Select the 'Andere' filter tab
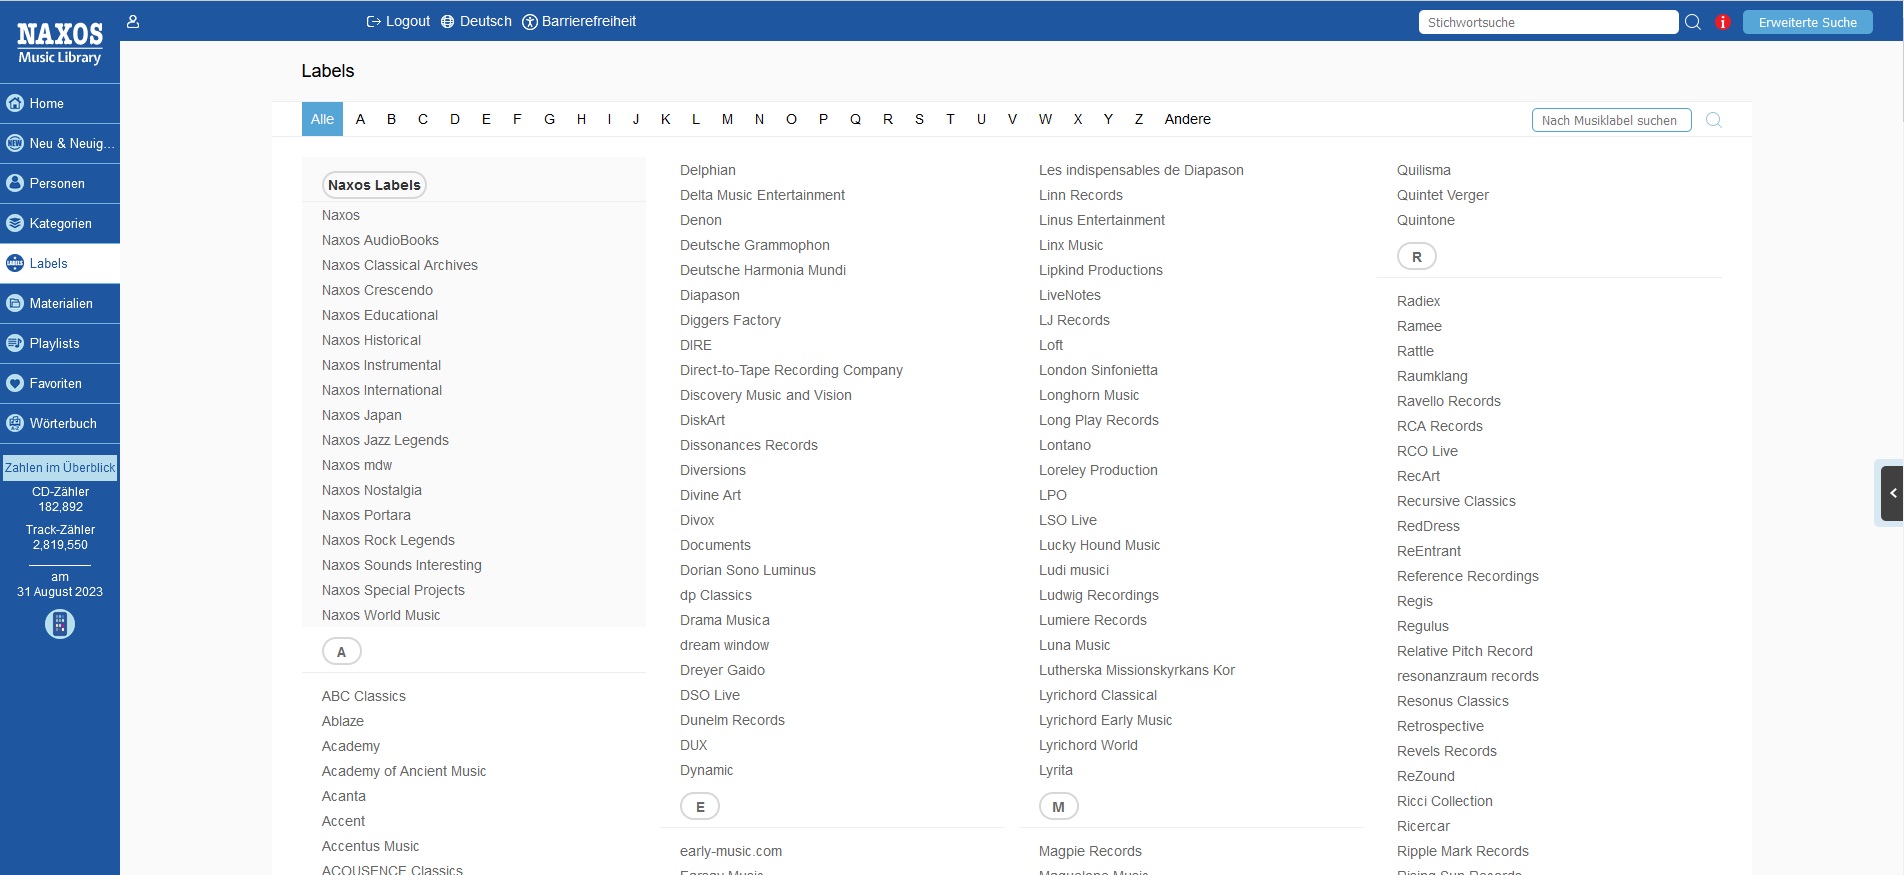 pos(1187,119)
